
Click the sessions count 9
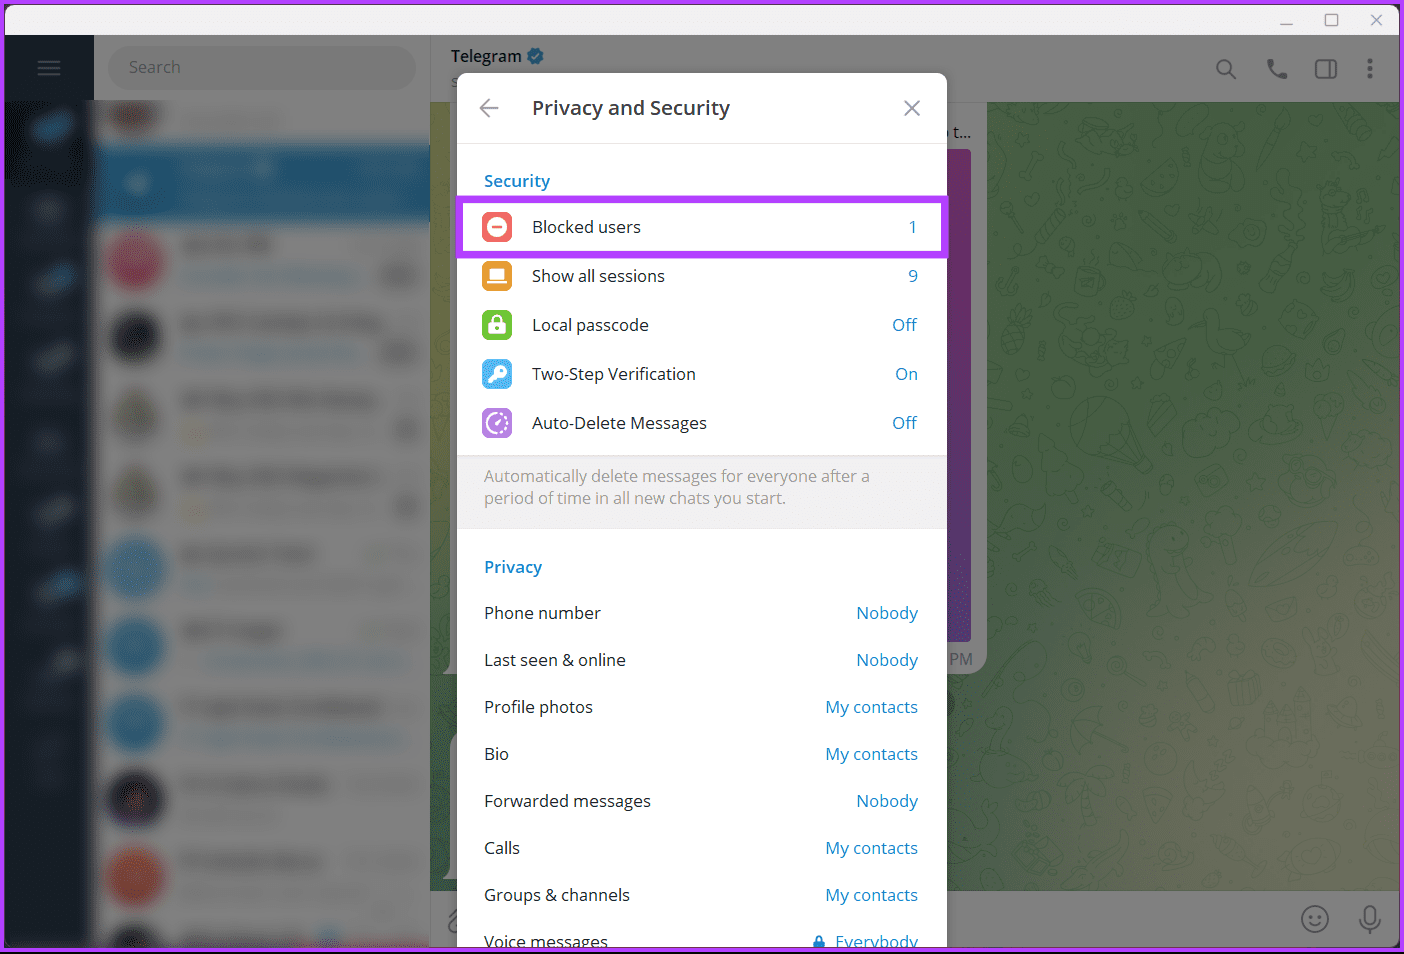click(x=912, y=276)
